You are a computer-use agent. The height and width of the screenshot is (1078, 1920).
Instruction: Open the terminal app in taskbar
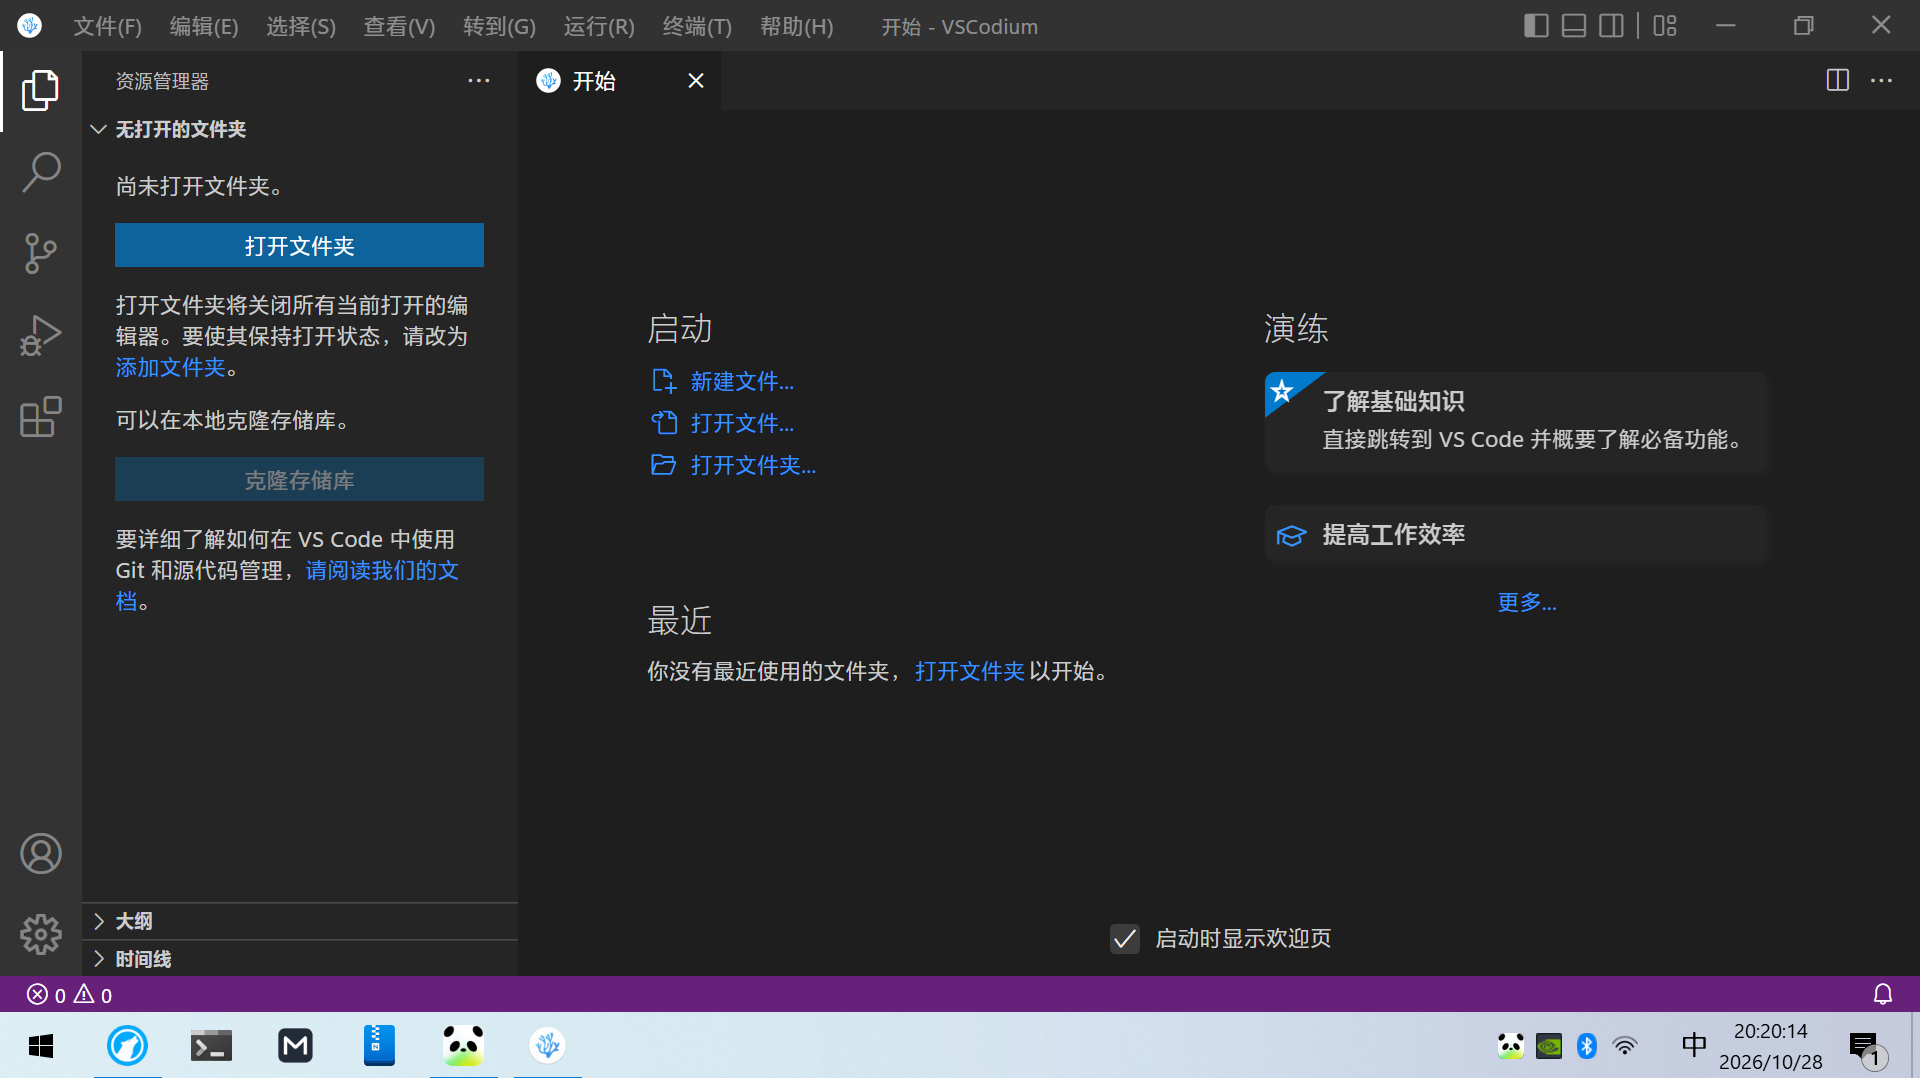click(211, 1045)
